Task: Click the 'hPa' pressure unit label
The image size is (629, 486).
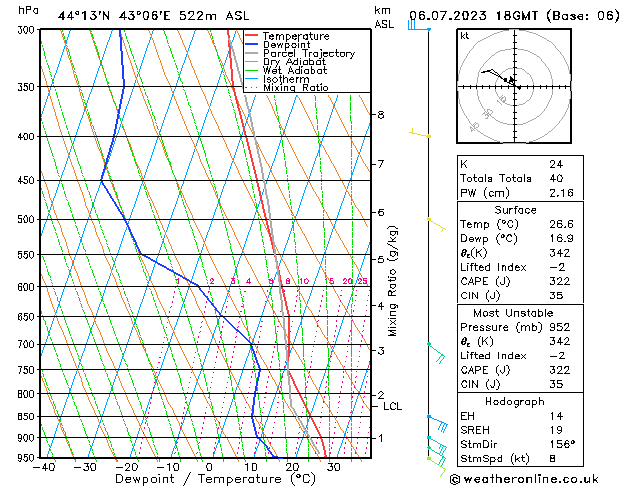Action: pyautogui.click(x=28, y=10)
